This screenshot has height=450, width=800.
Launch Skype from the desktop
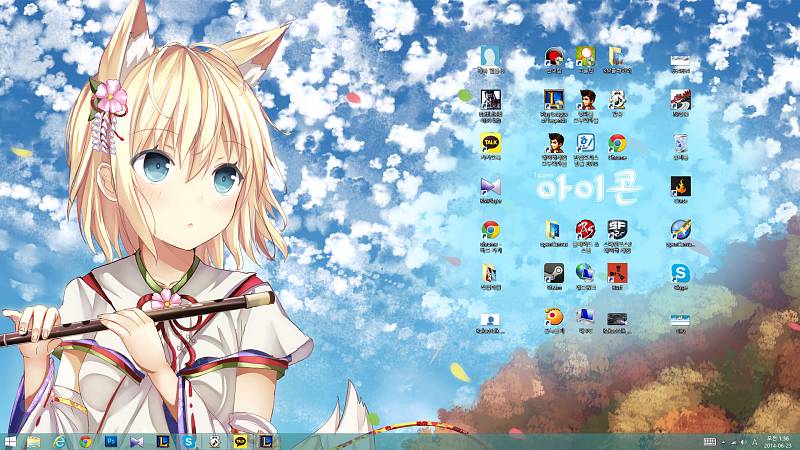tap(681, 273)
